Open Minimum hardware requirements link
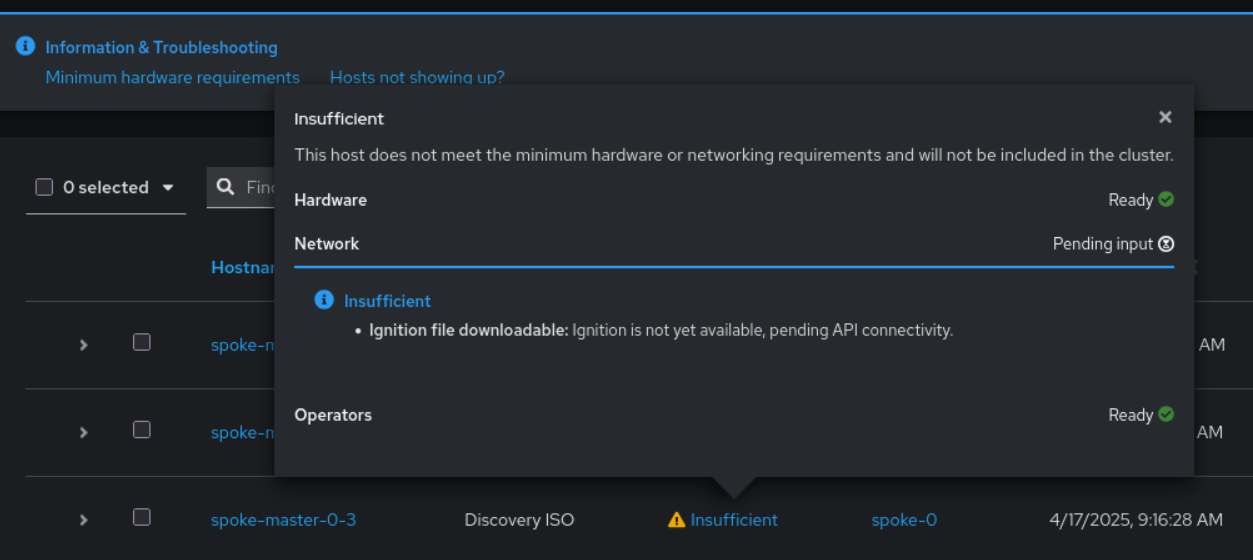 (x=172, y=77)
